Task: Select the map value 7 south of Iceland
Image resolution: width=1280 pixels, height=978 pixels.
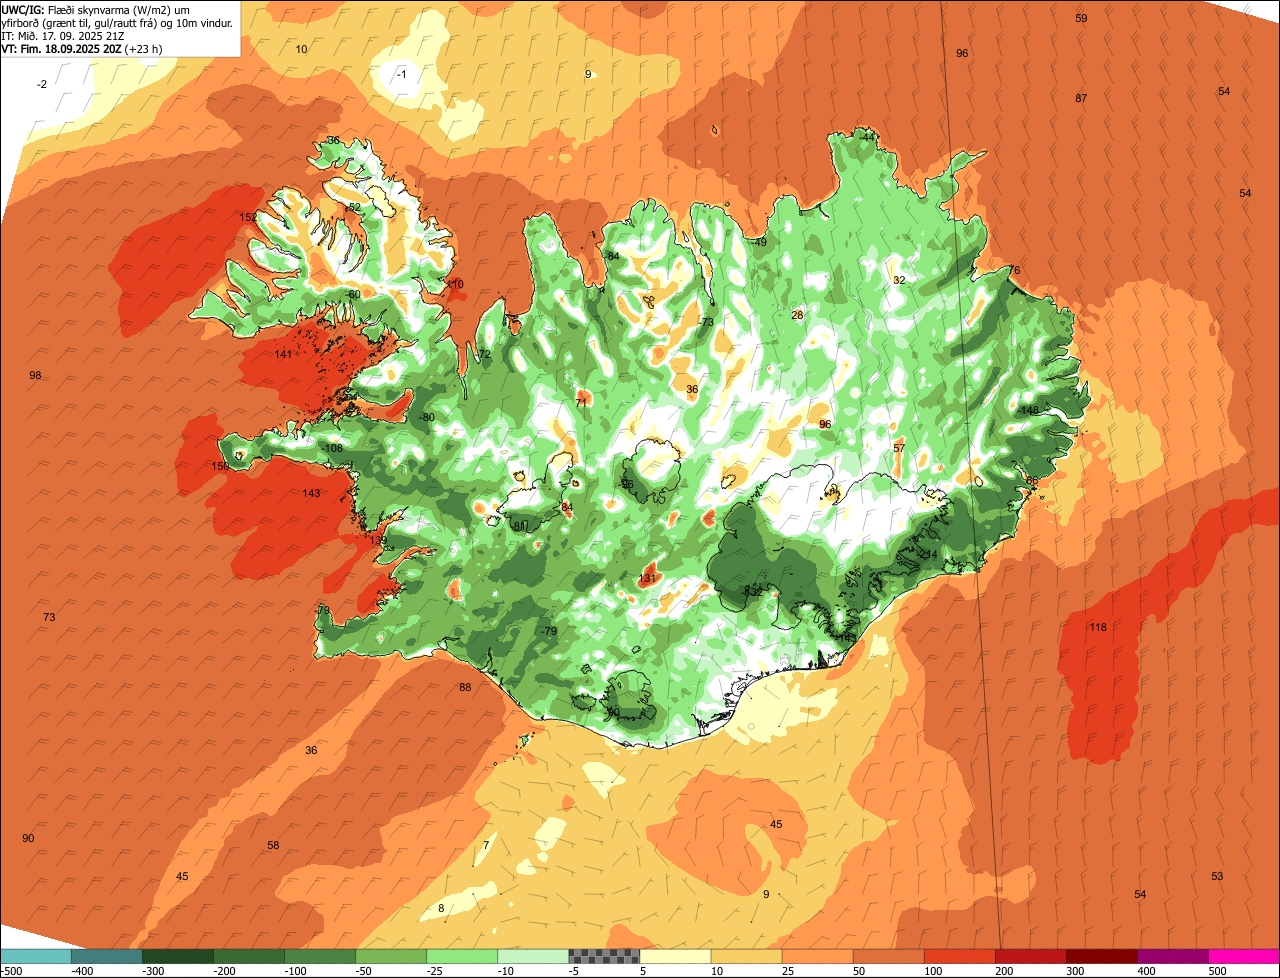Action: (486, 845)
